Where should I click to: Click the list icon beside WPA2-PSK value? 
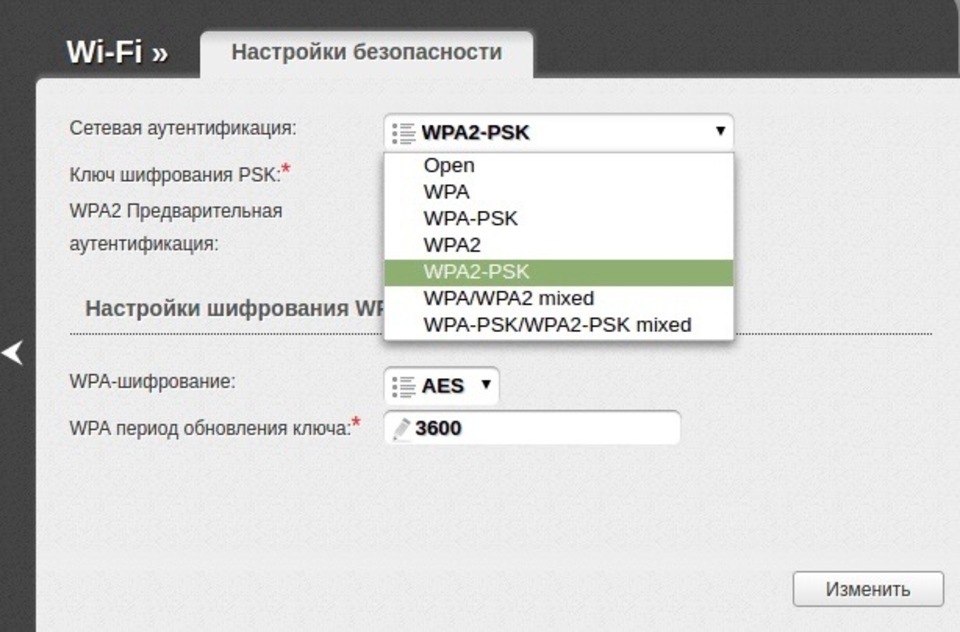tap(404, 132)
